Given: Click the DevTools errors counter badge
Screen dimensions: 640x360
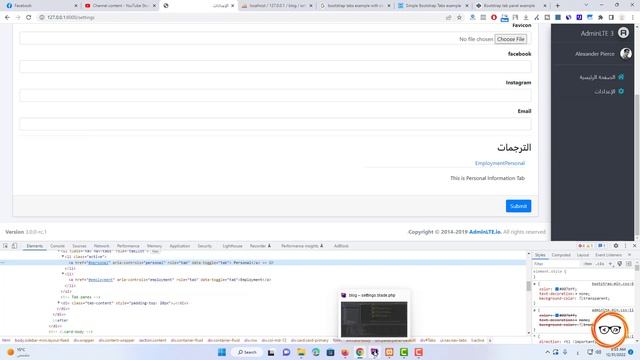Looking at the screenshot, I should click(x=585, y=246).
